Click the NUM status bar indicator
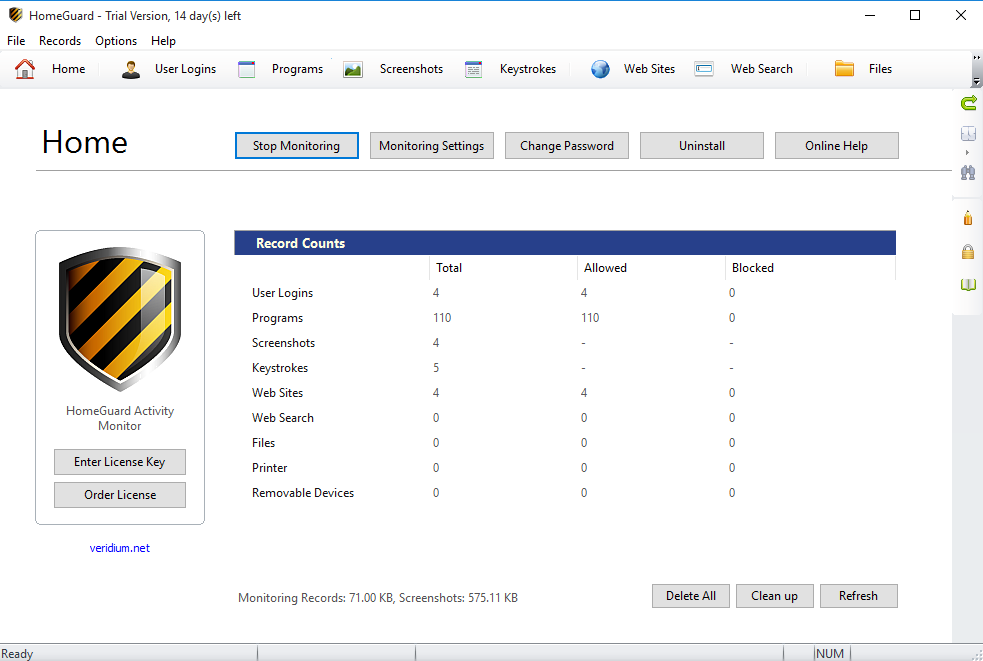 tap(830, 653)
